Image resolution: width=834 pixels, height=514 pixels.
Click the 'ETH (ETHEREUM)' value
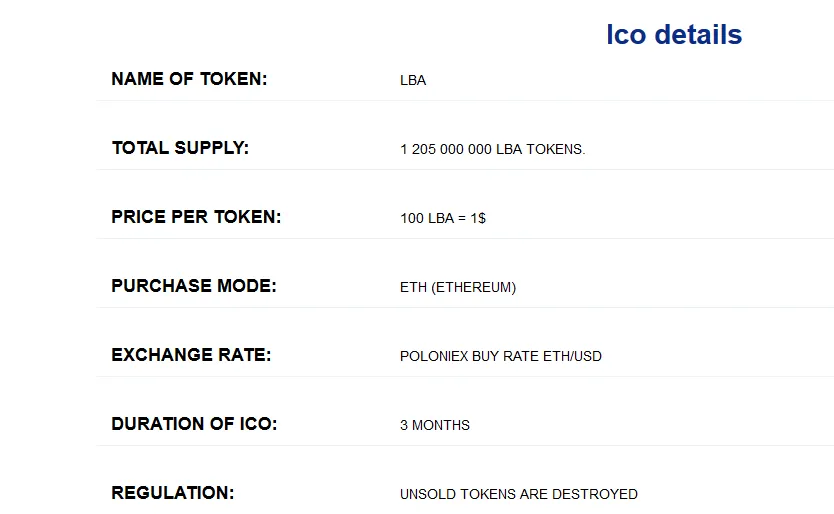tap(458, 287)
